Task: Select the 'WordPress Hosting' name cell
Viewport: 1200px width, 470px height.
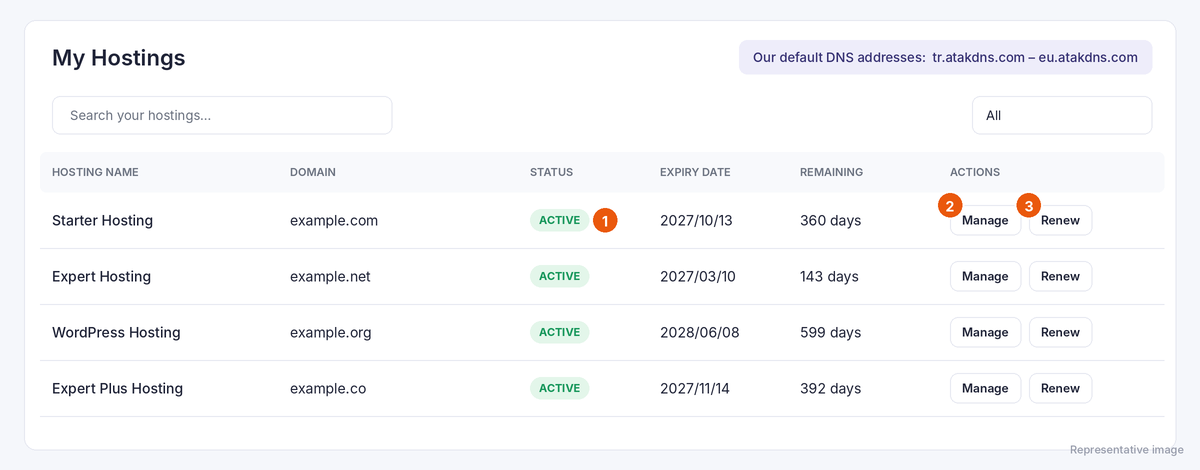Action: point(116,332)
